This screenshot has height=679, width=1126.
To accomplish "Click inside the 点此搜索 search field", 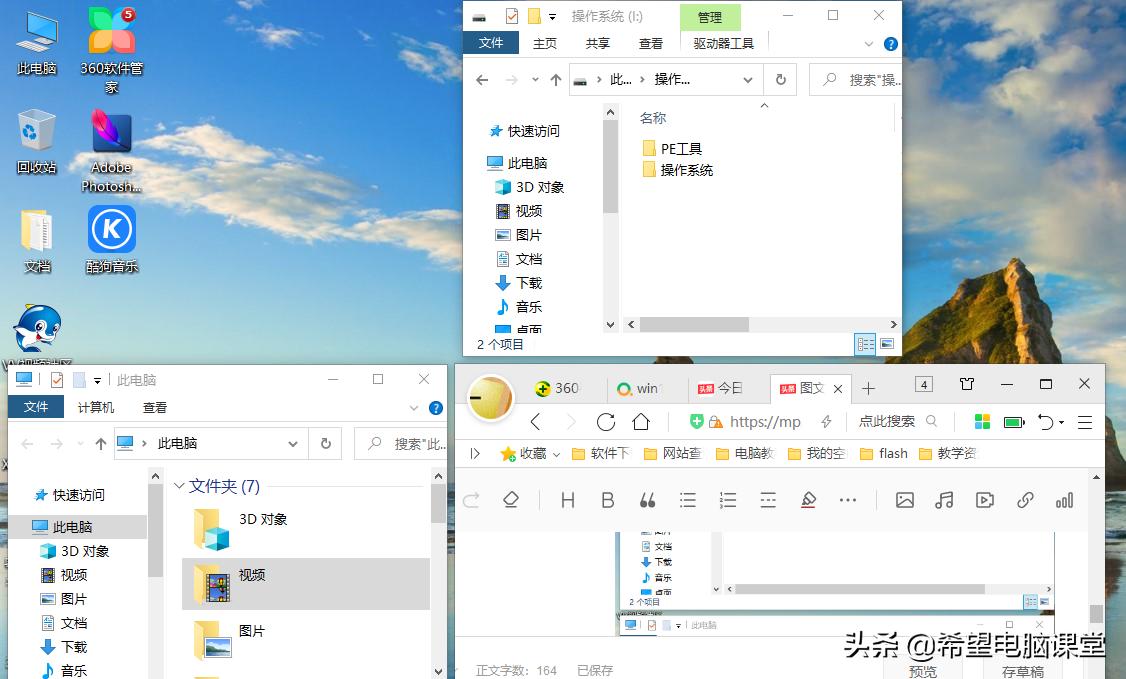I will click(890, 422).
